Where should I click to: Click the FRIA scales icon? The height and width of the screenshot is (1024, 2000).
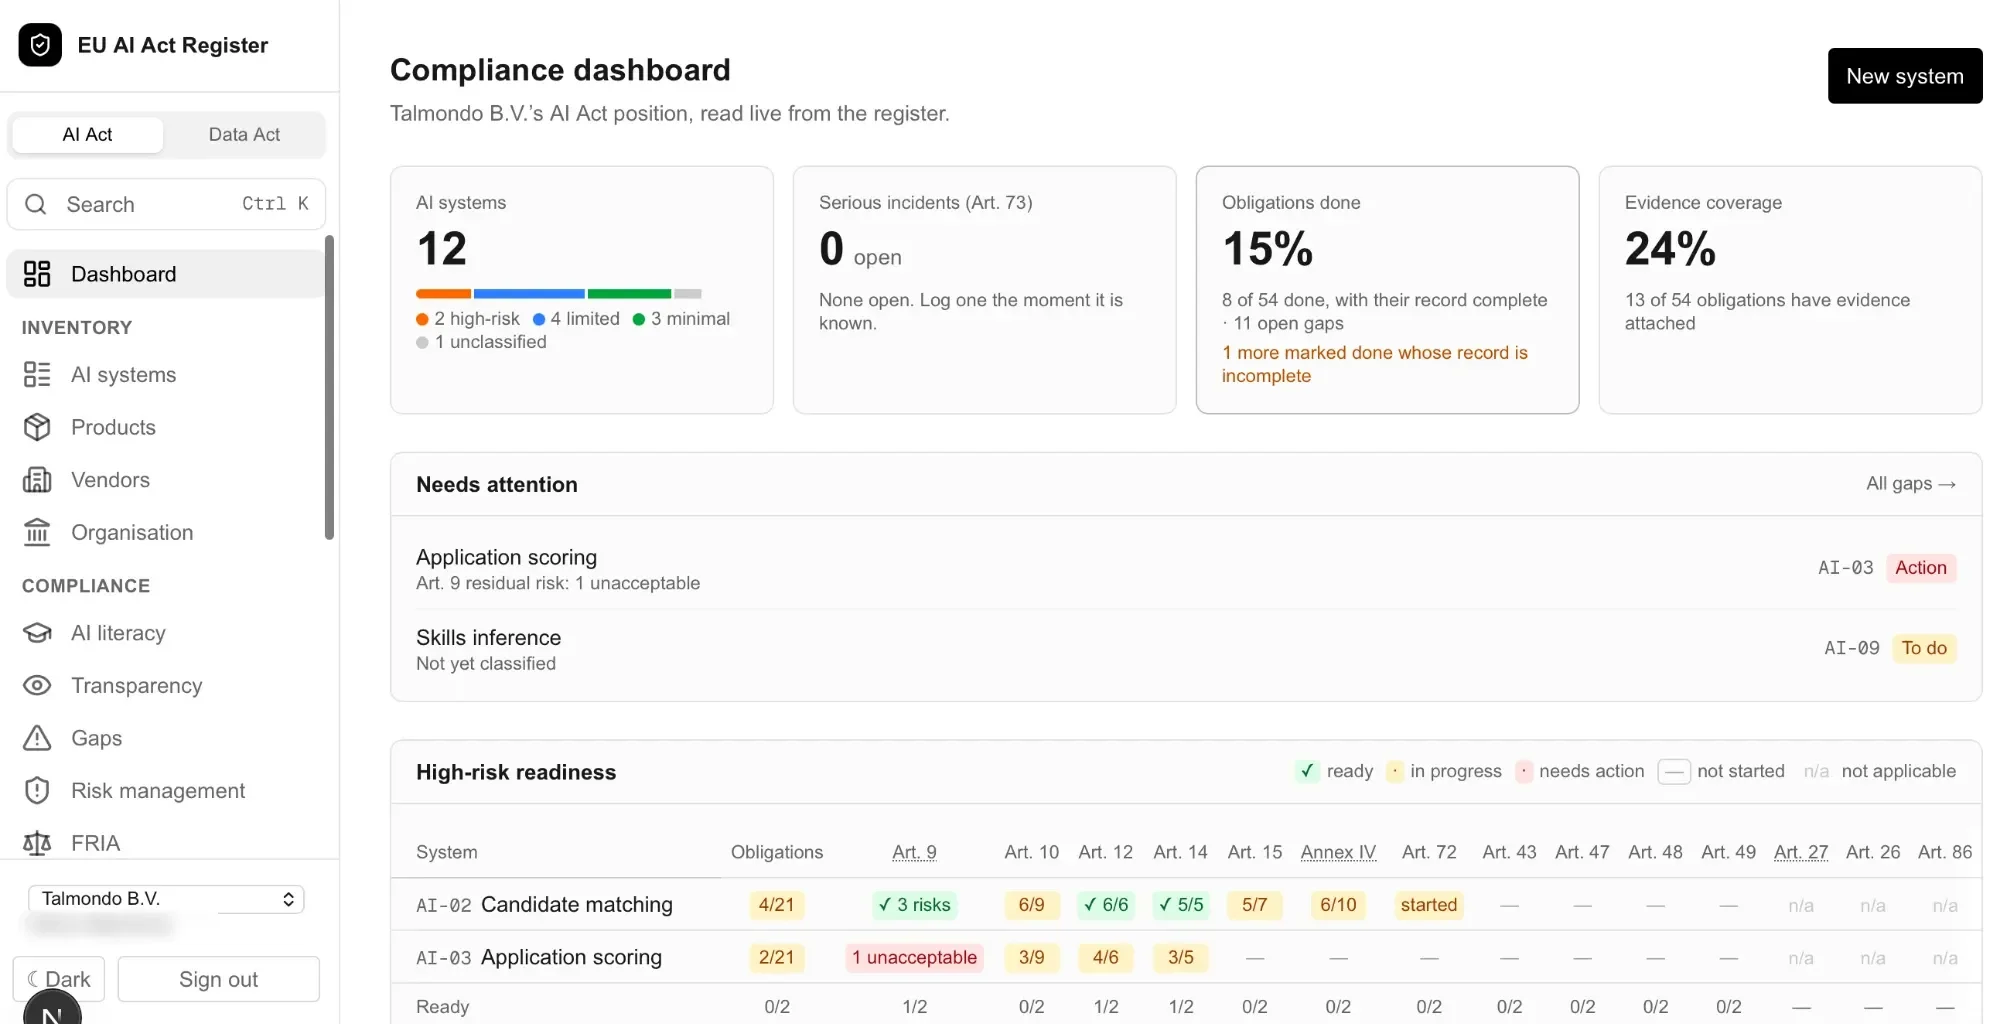37,843
